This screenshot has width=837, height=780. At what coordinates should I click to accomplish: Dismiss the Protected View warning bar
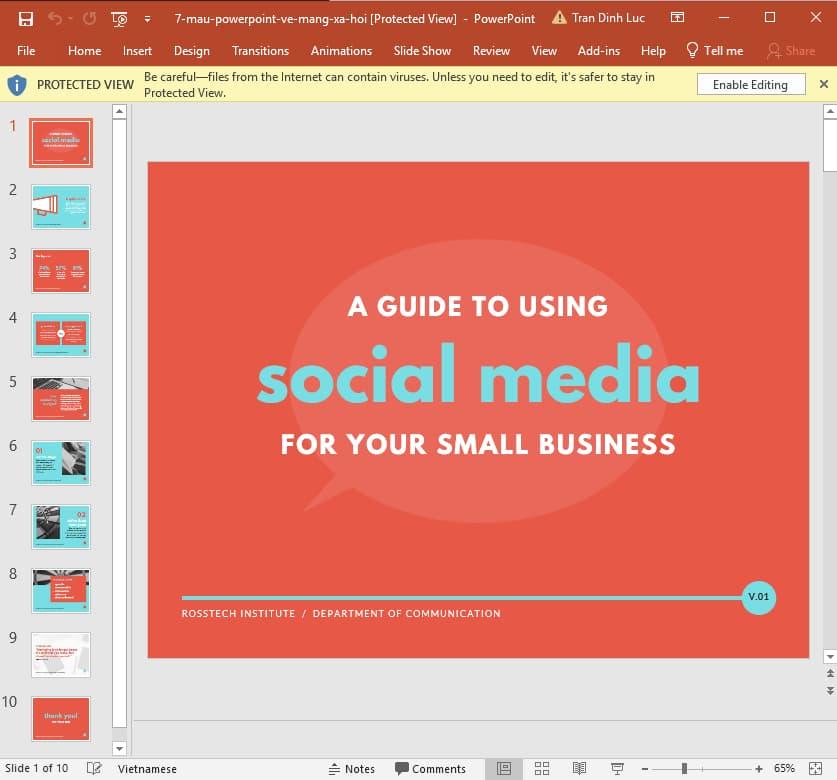[x=824, y=84]
